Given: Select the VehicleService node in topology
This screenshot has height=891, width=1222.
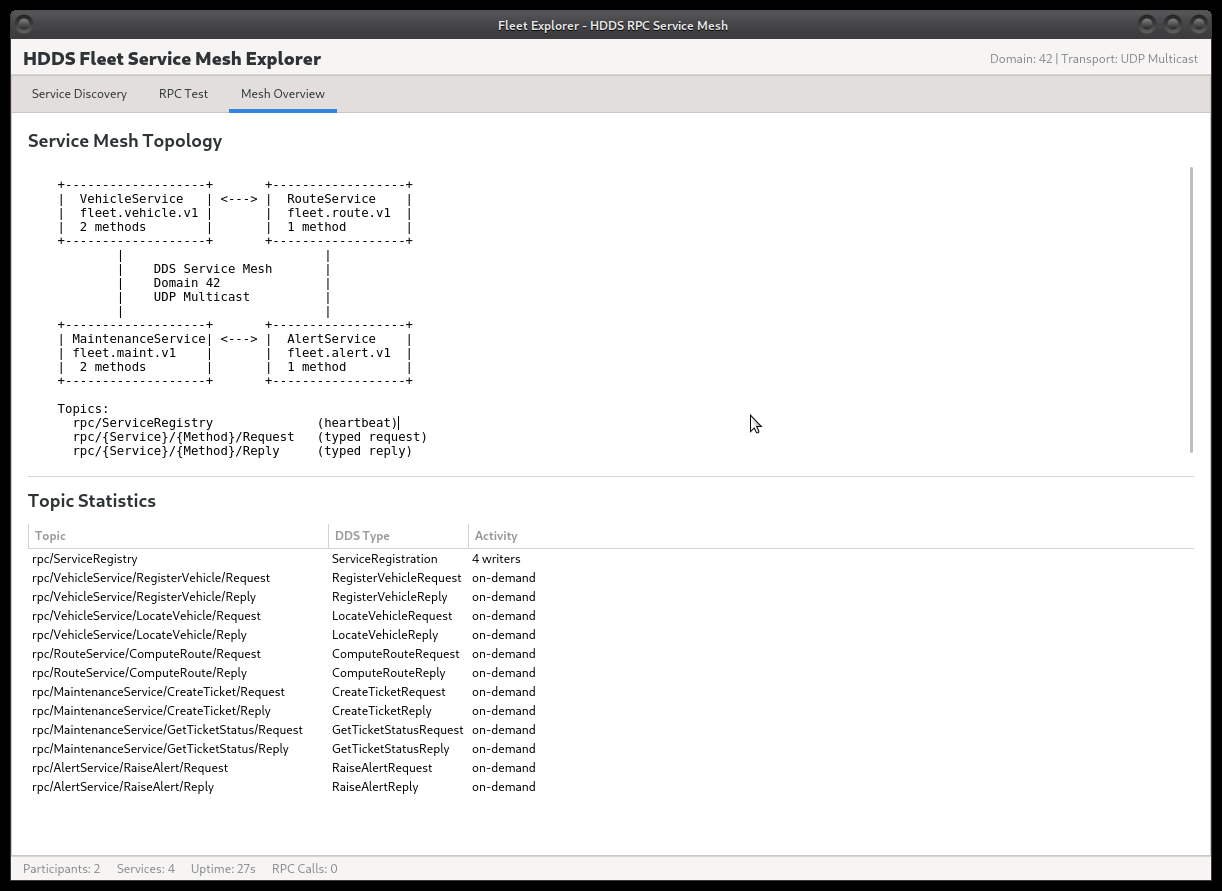Looking at the screenshot, I should tap(133, 212).
